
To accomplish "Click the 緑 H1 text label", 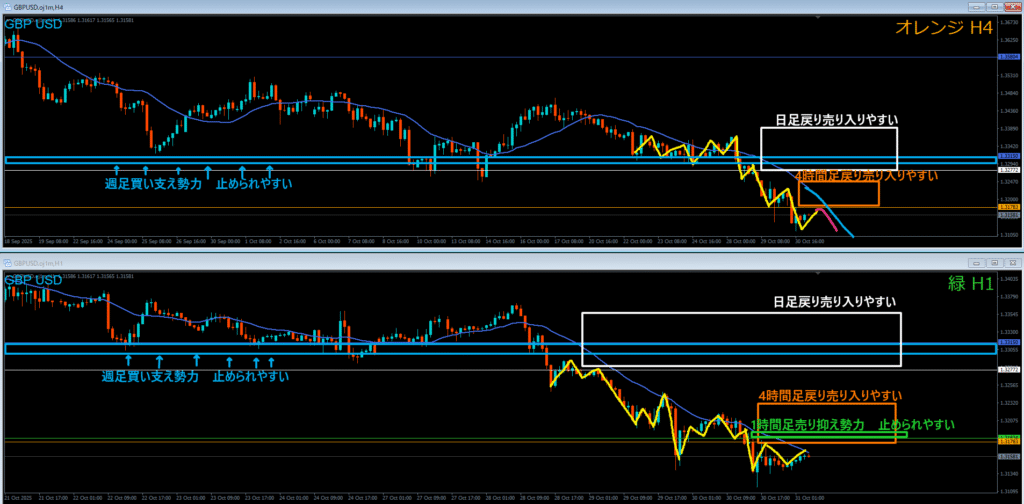I will click(x=970, y=283).
